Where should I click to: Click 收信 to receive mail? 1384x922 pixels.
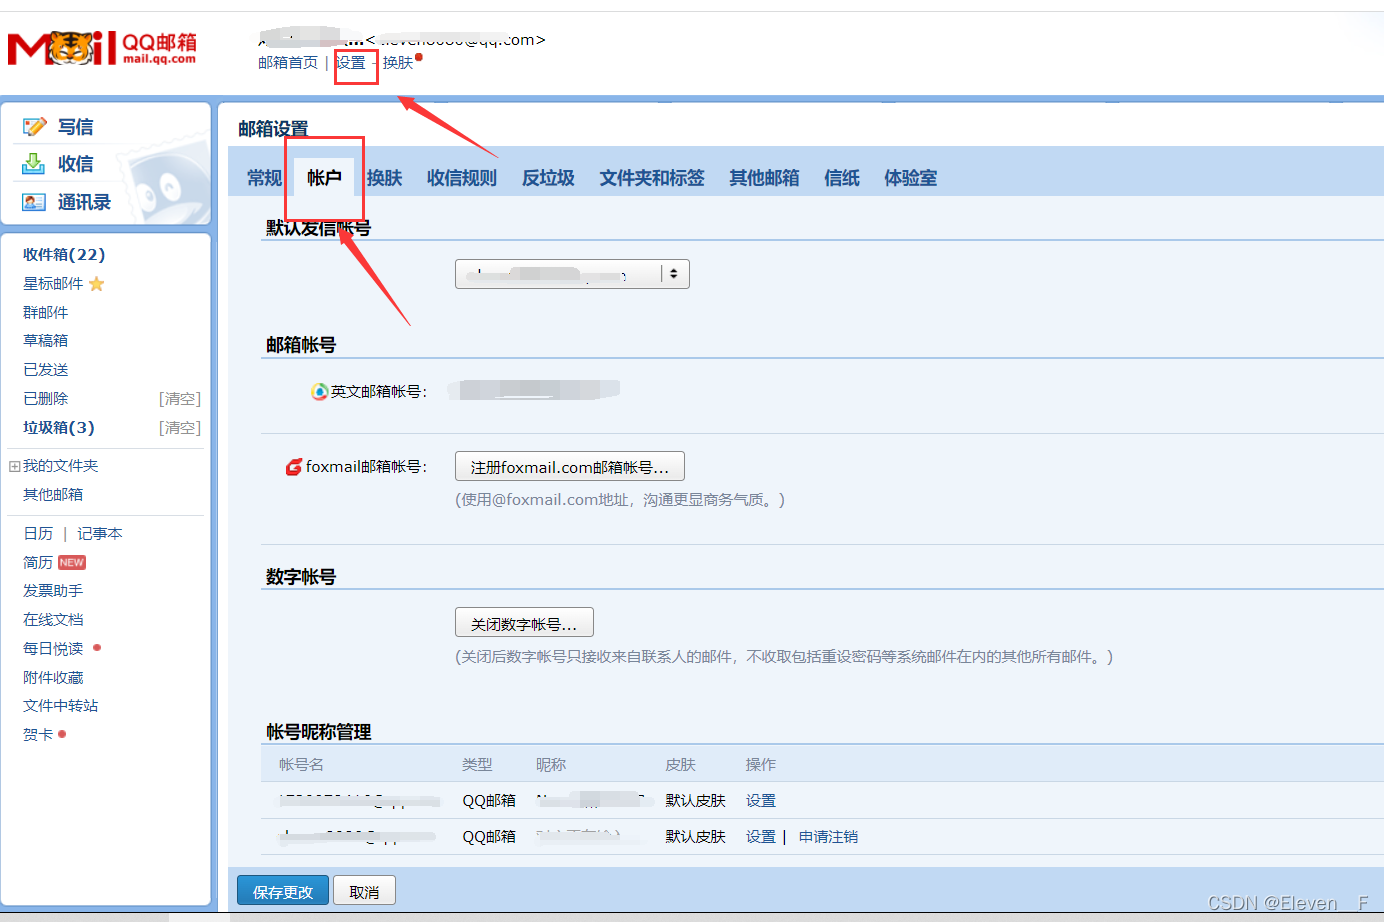(75, 164)
